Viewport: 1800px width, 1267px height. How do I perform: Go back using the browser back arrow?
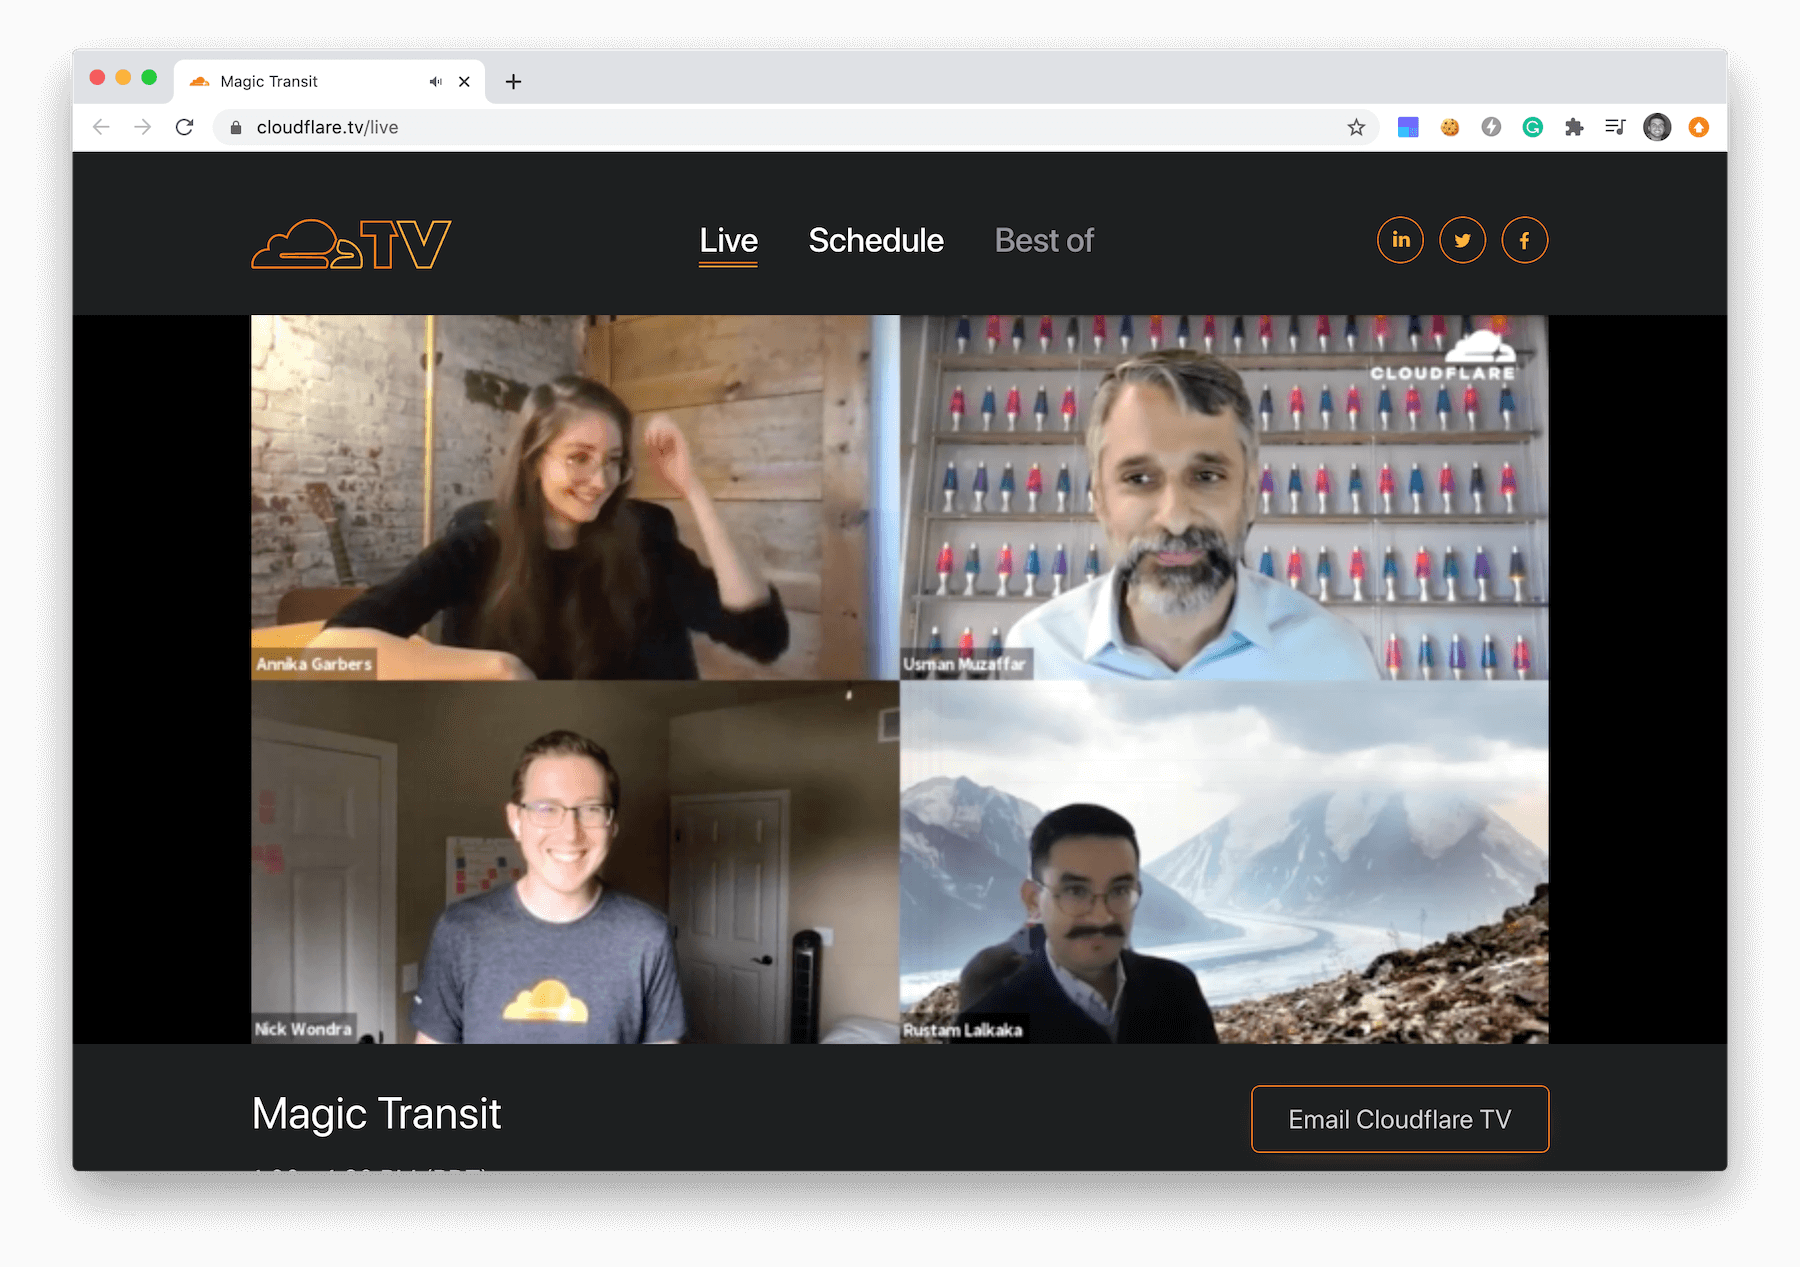tap(101, 127)
